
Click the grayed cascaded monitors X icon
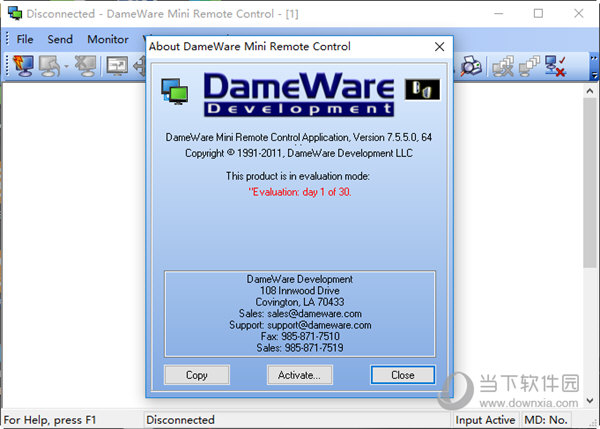pos(503,66)
